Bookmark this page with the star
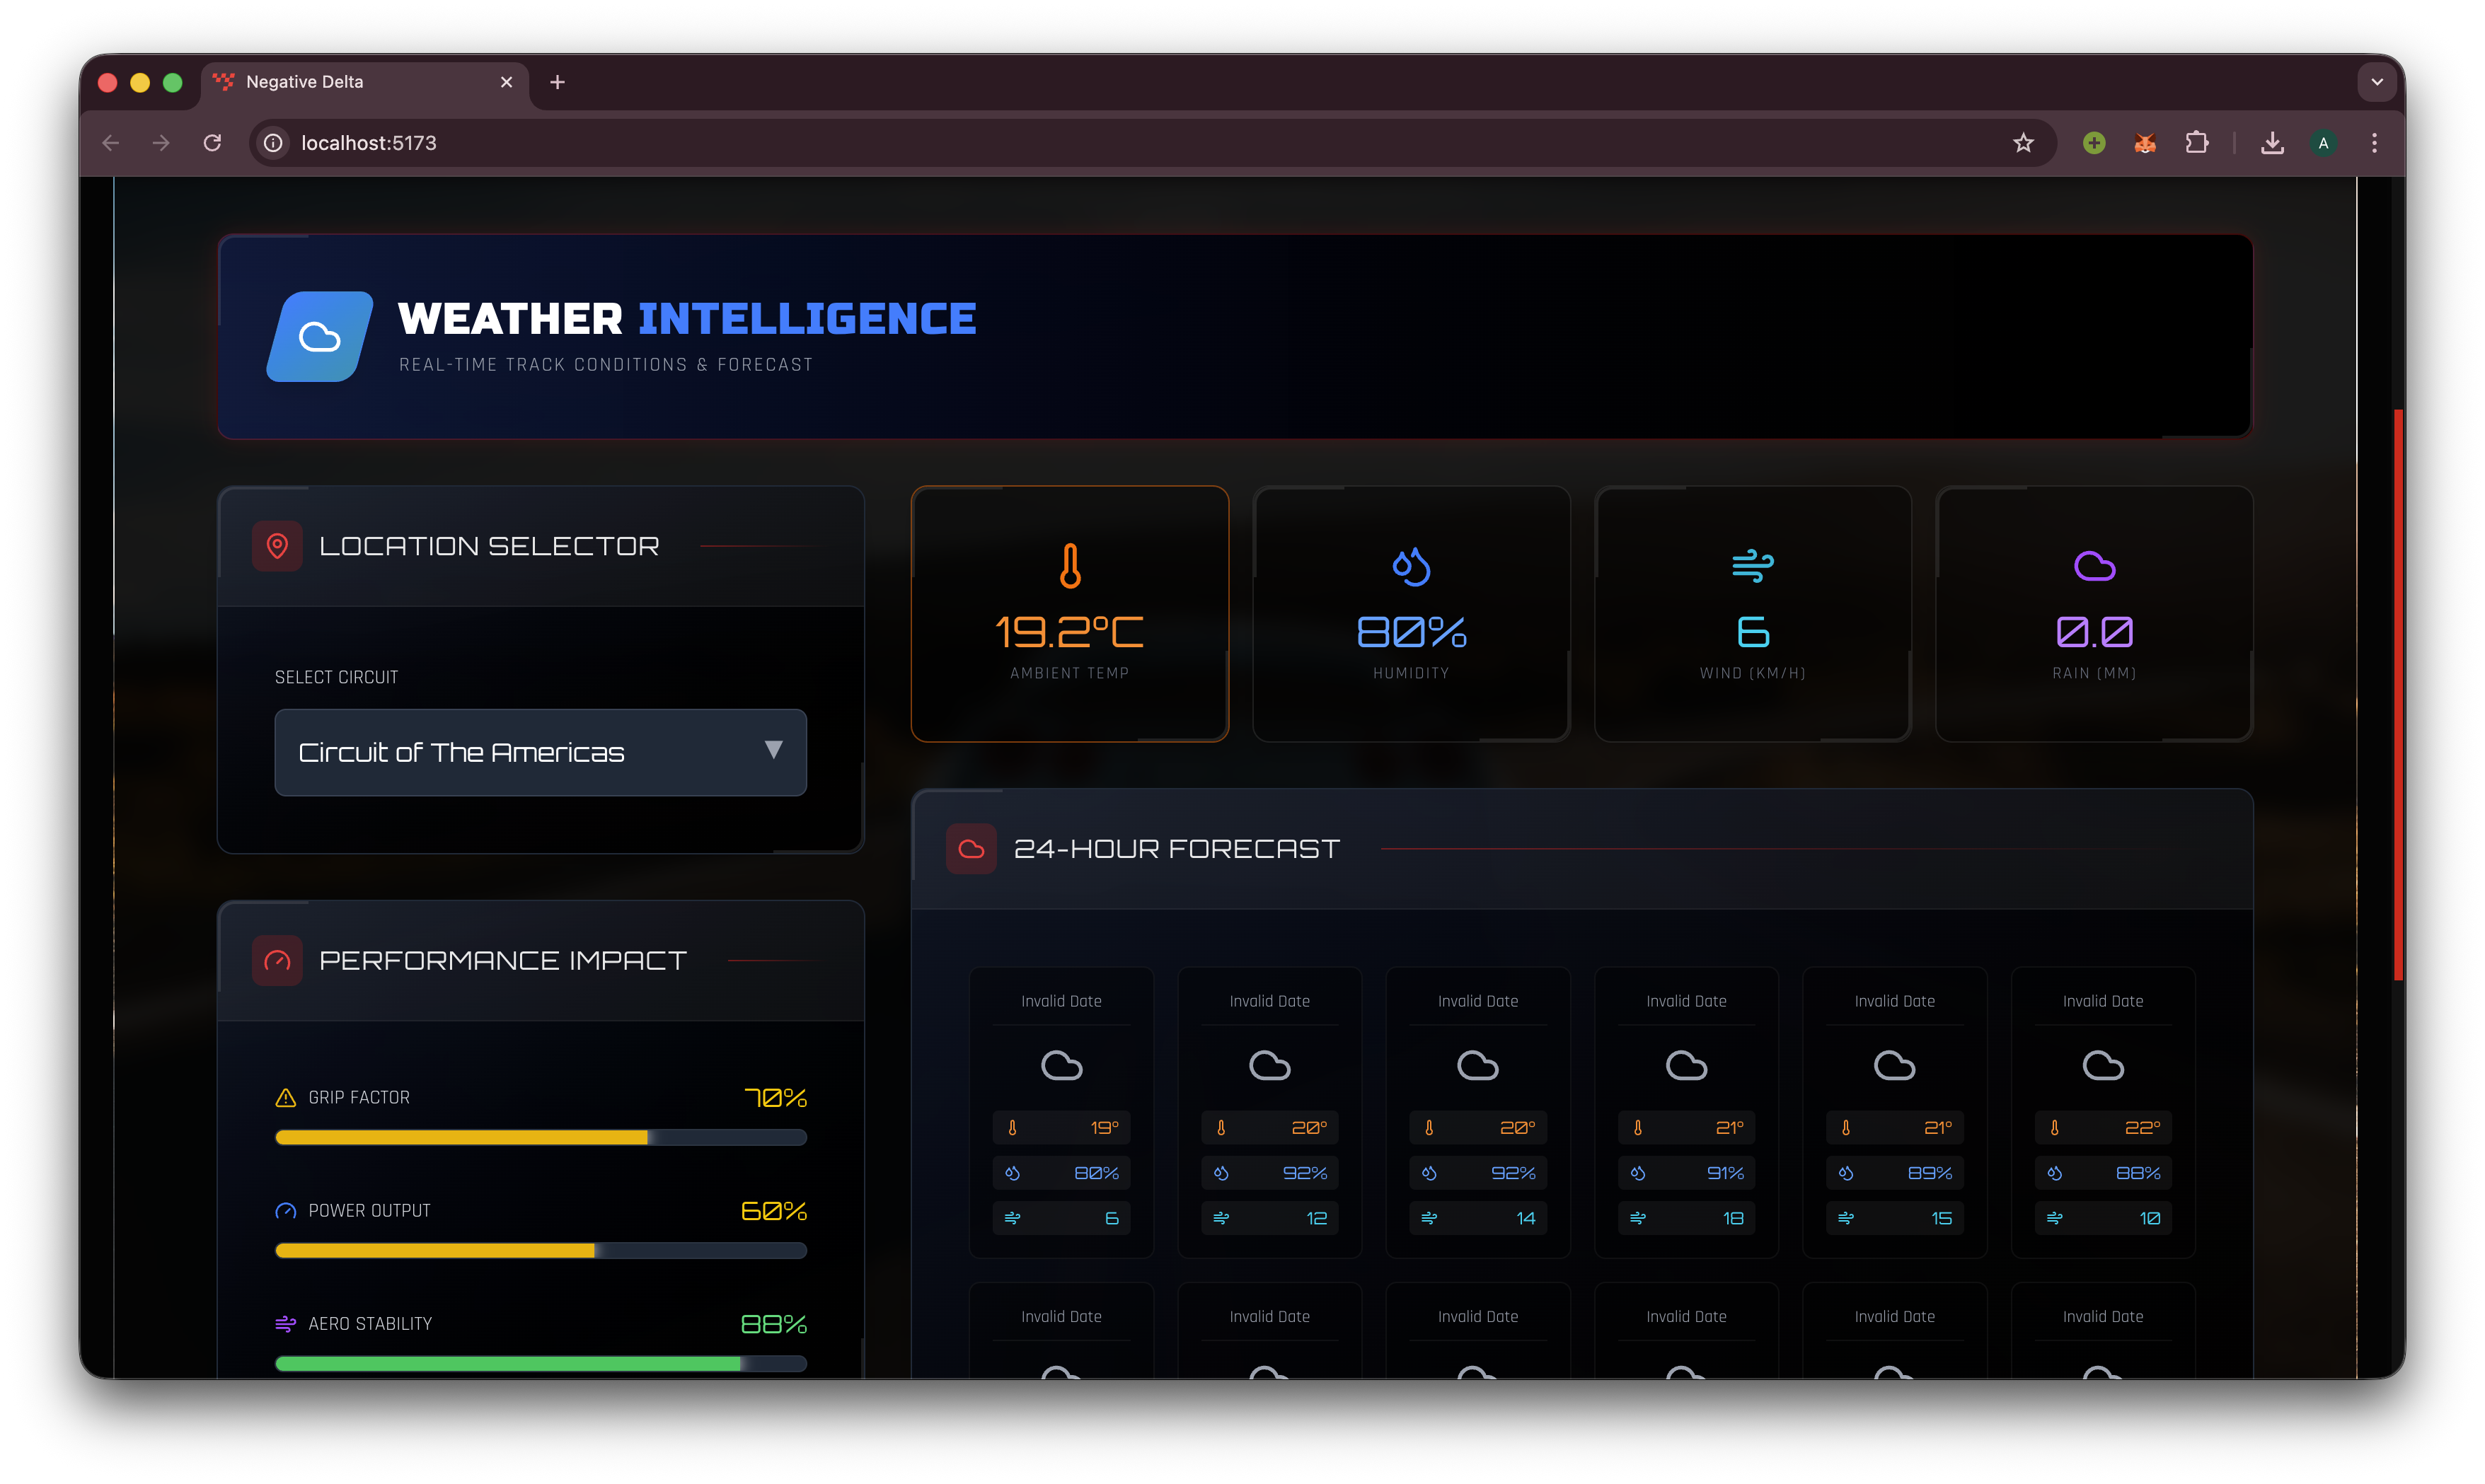This screenshot has height=1484, width=2485. click(2023, 143)
